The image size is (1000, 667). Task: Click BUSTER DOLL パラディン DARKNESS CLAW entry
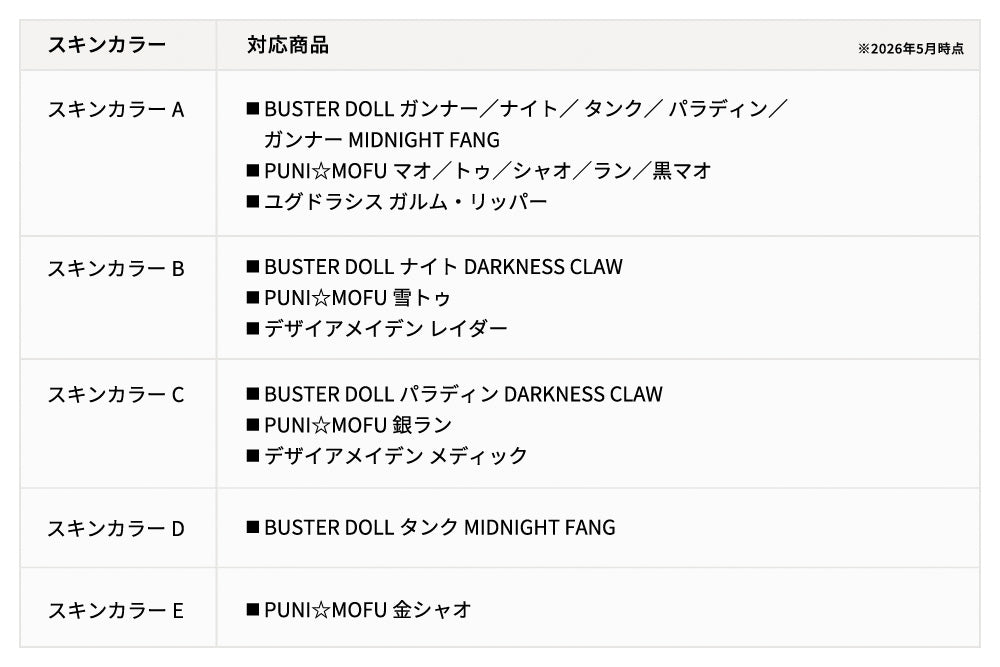tap(455, 394)
